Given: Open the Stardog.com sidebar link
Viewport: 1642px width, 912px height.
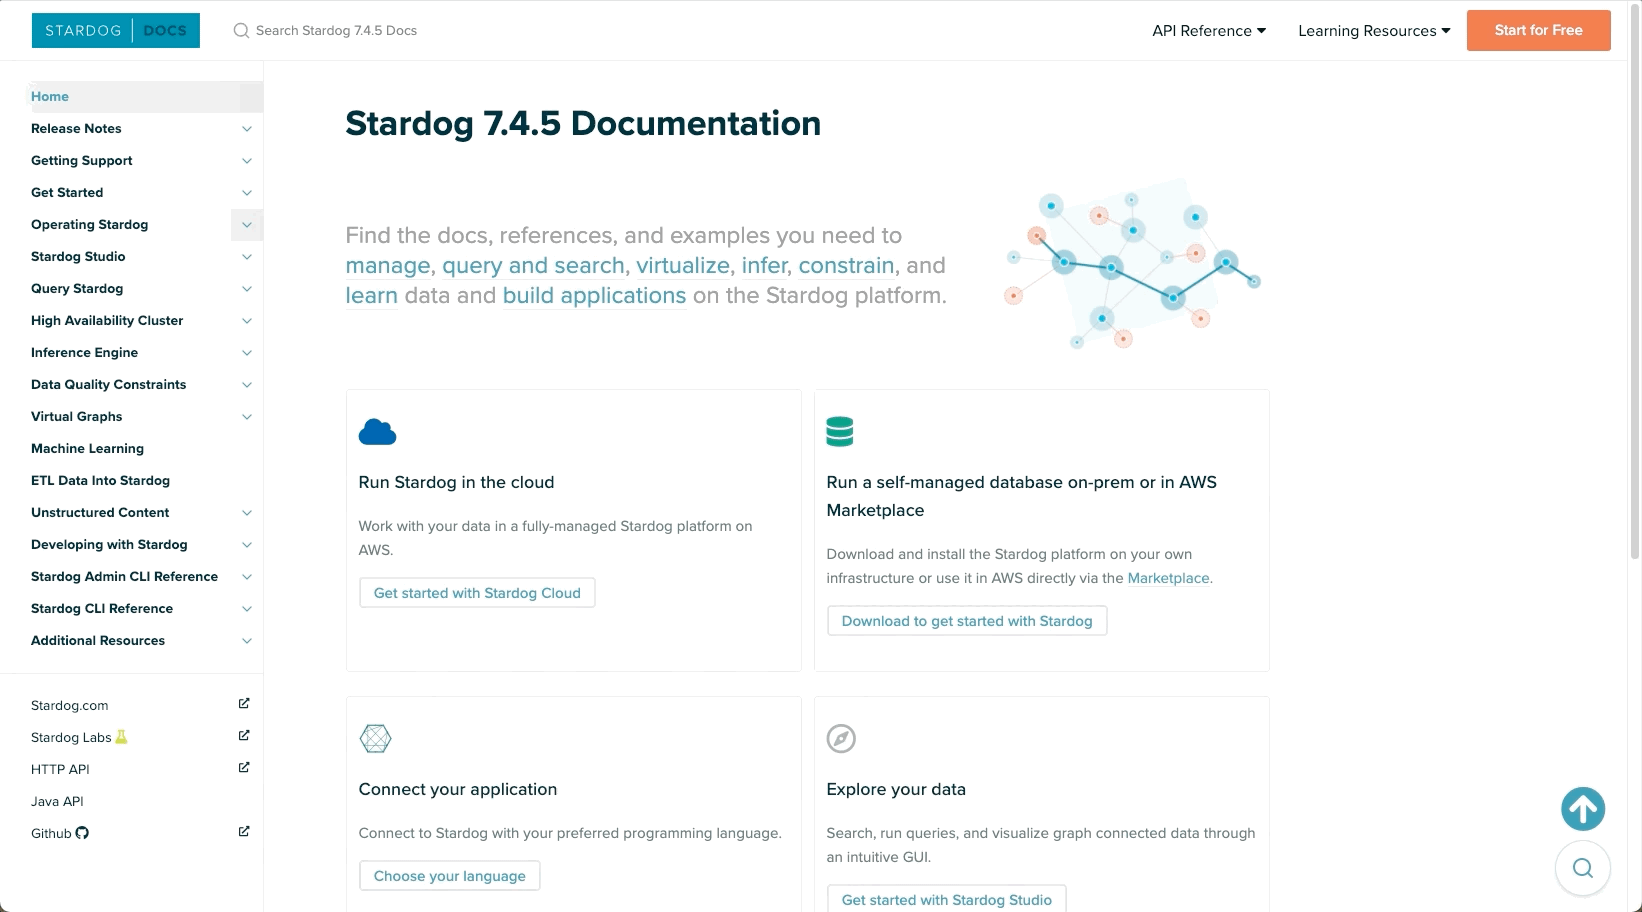Looking at the screenshot, I should point(69,705).
